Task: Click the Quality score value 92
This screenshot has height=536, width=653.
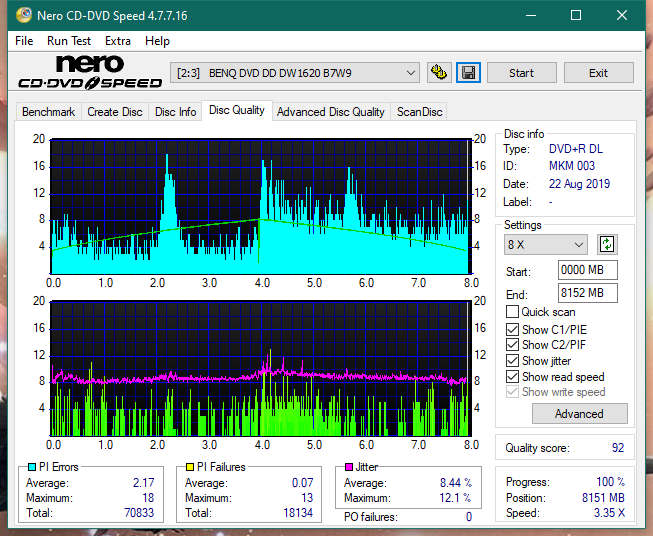Action: 618,448
